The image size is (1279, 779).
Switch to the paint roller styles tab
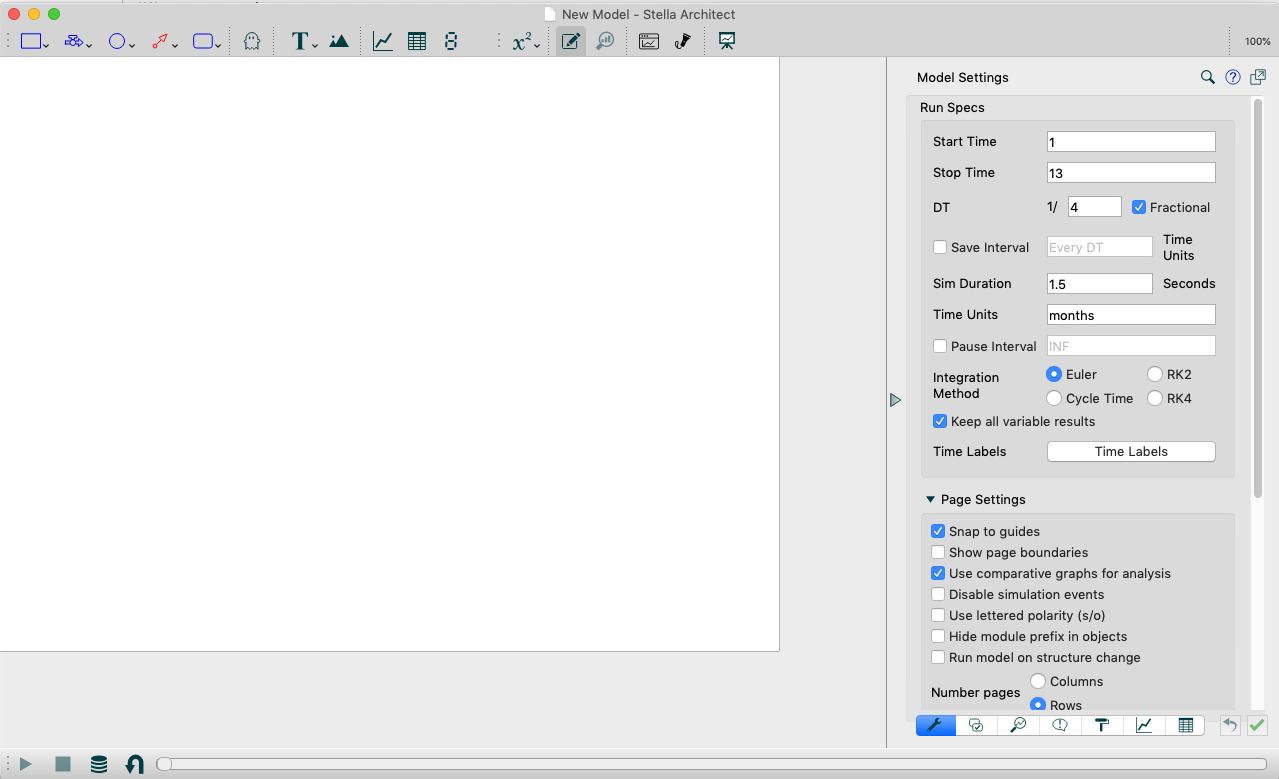click(1101, 726)
